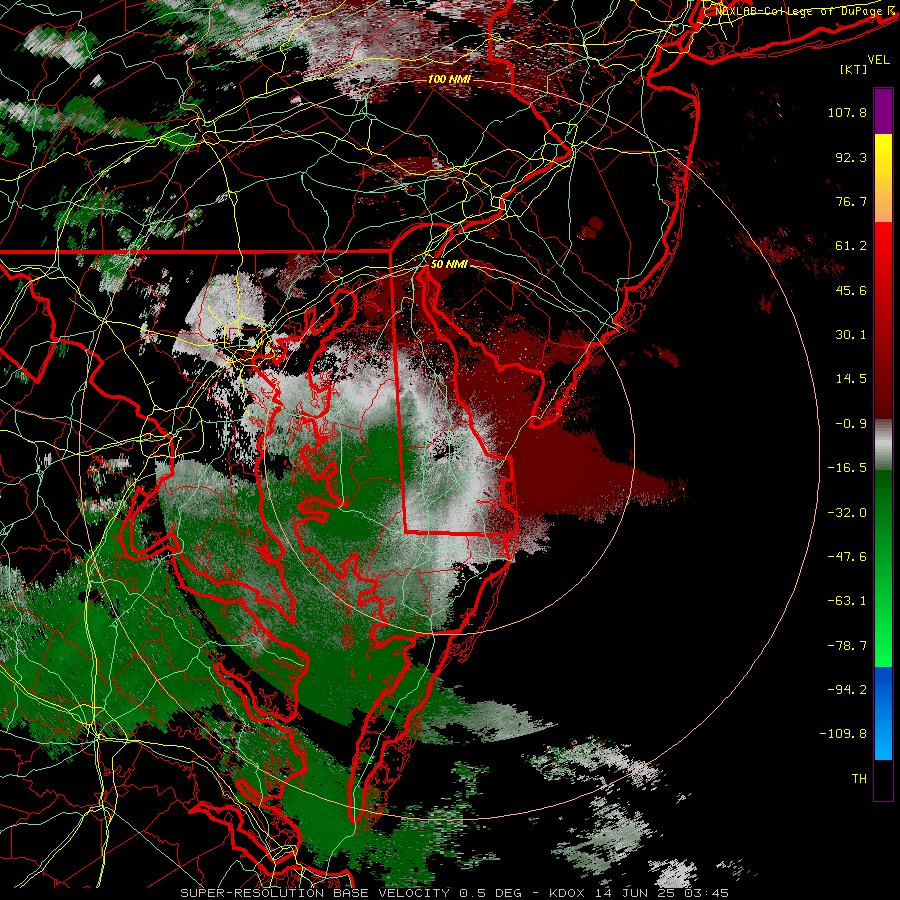Click the KDOX station identifier in caption
Image resolution: width=900 pixels, height=900 pixels.
(567, 893)
